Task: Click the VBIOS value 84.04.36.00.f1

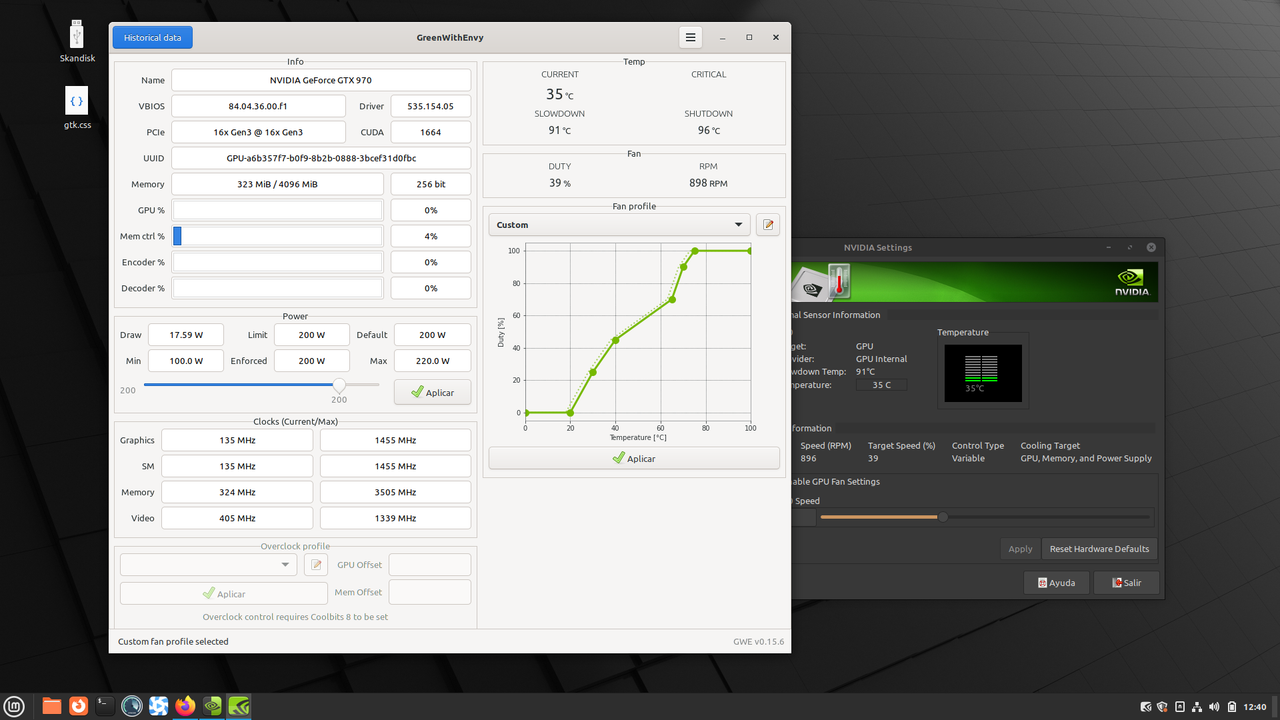Action: 258,106
